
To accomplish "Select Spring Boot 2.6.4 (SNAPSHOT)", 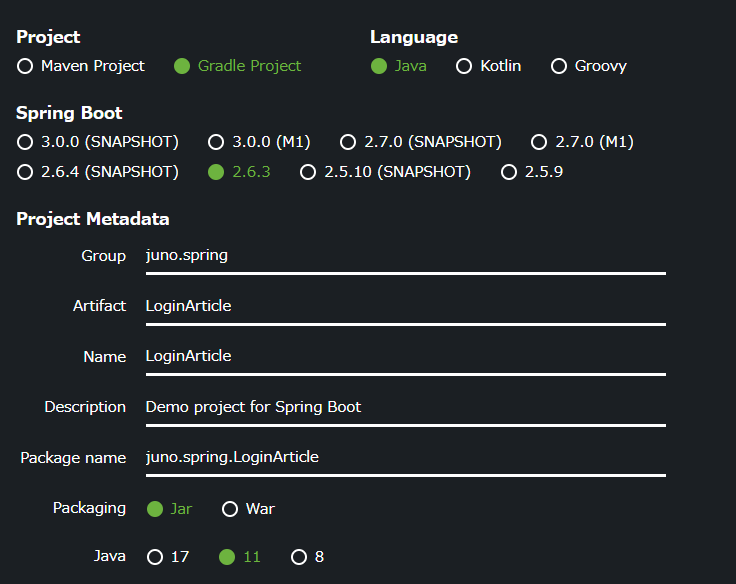I will point(25,172).
